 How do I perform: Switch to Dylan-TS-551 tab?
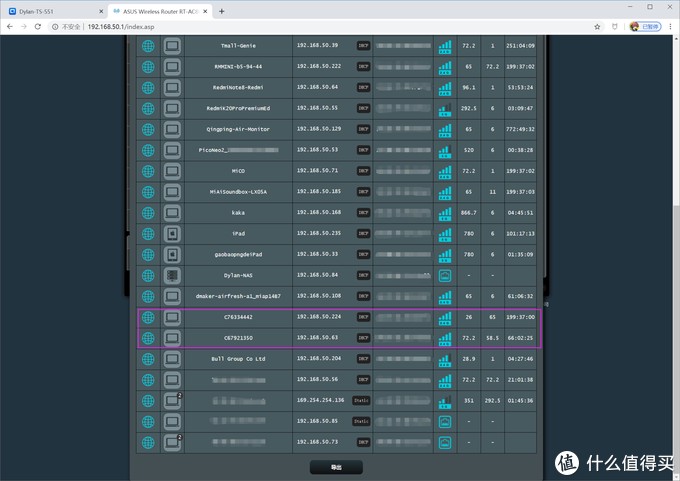(x=54, y=12)
